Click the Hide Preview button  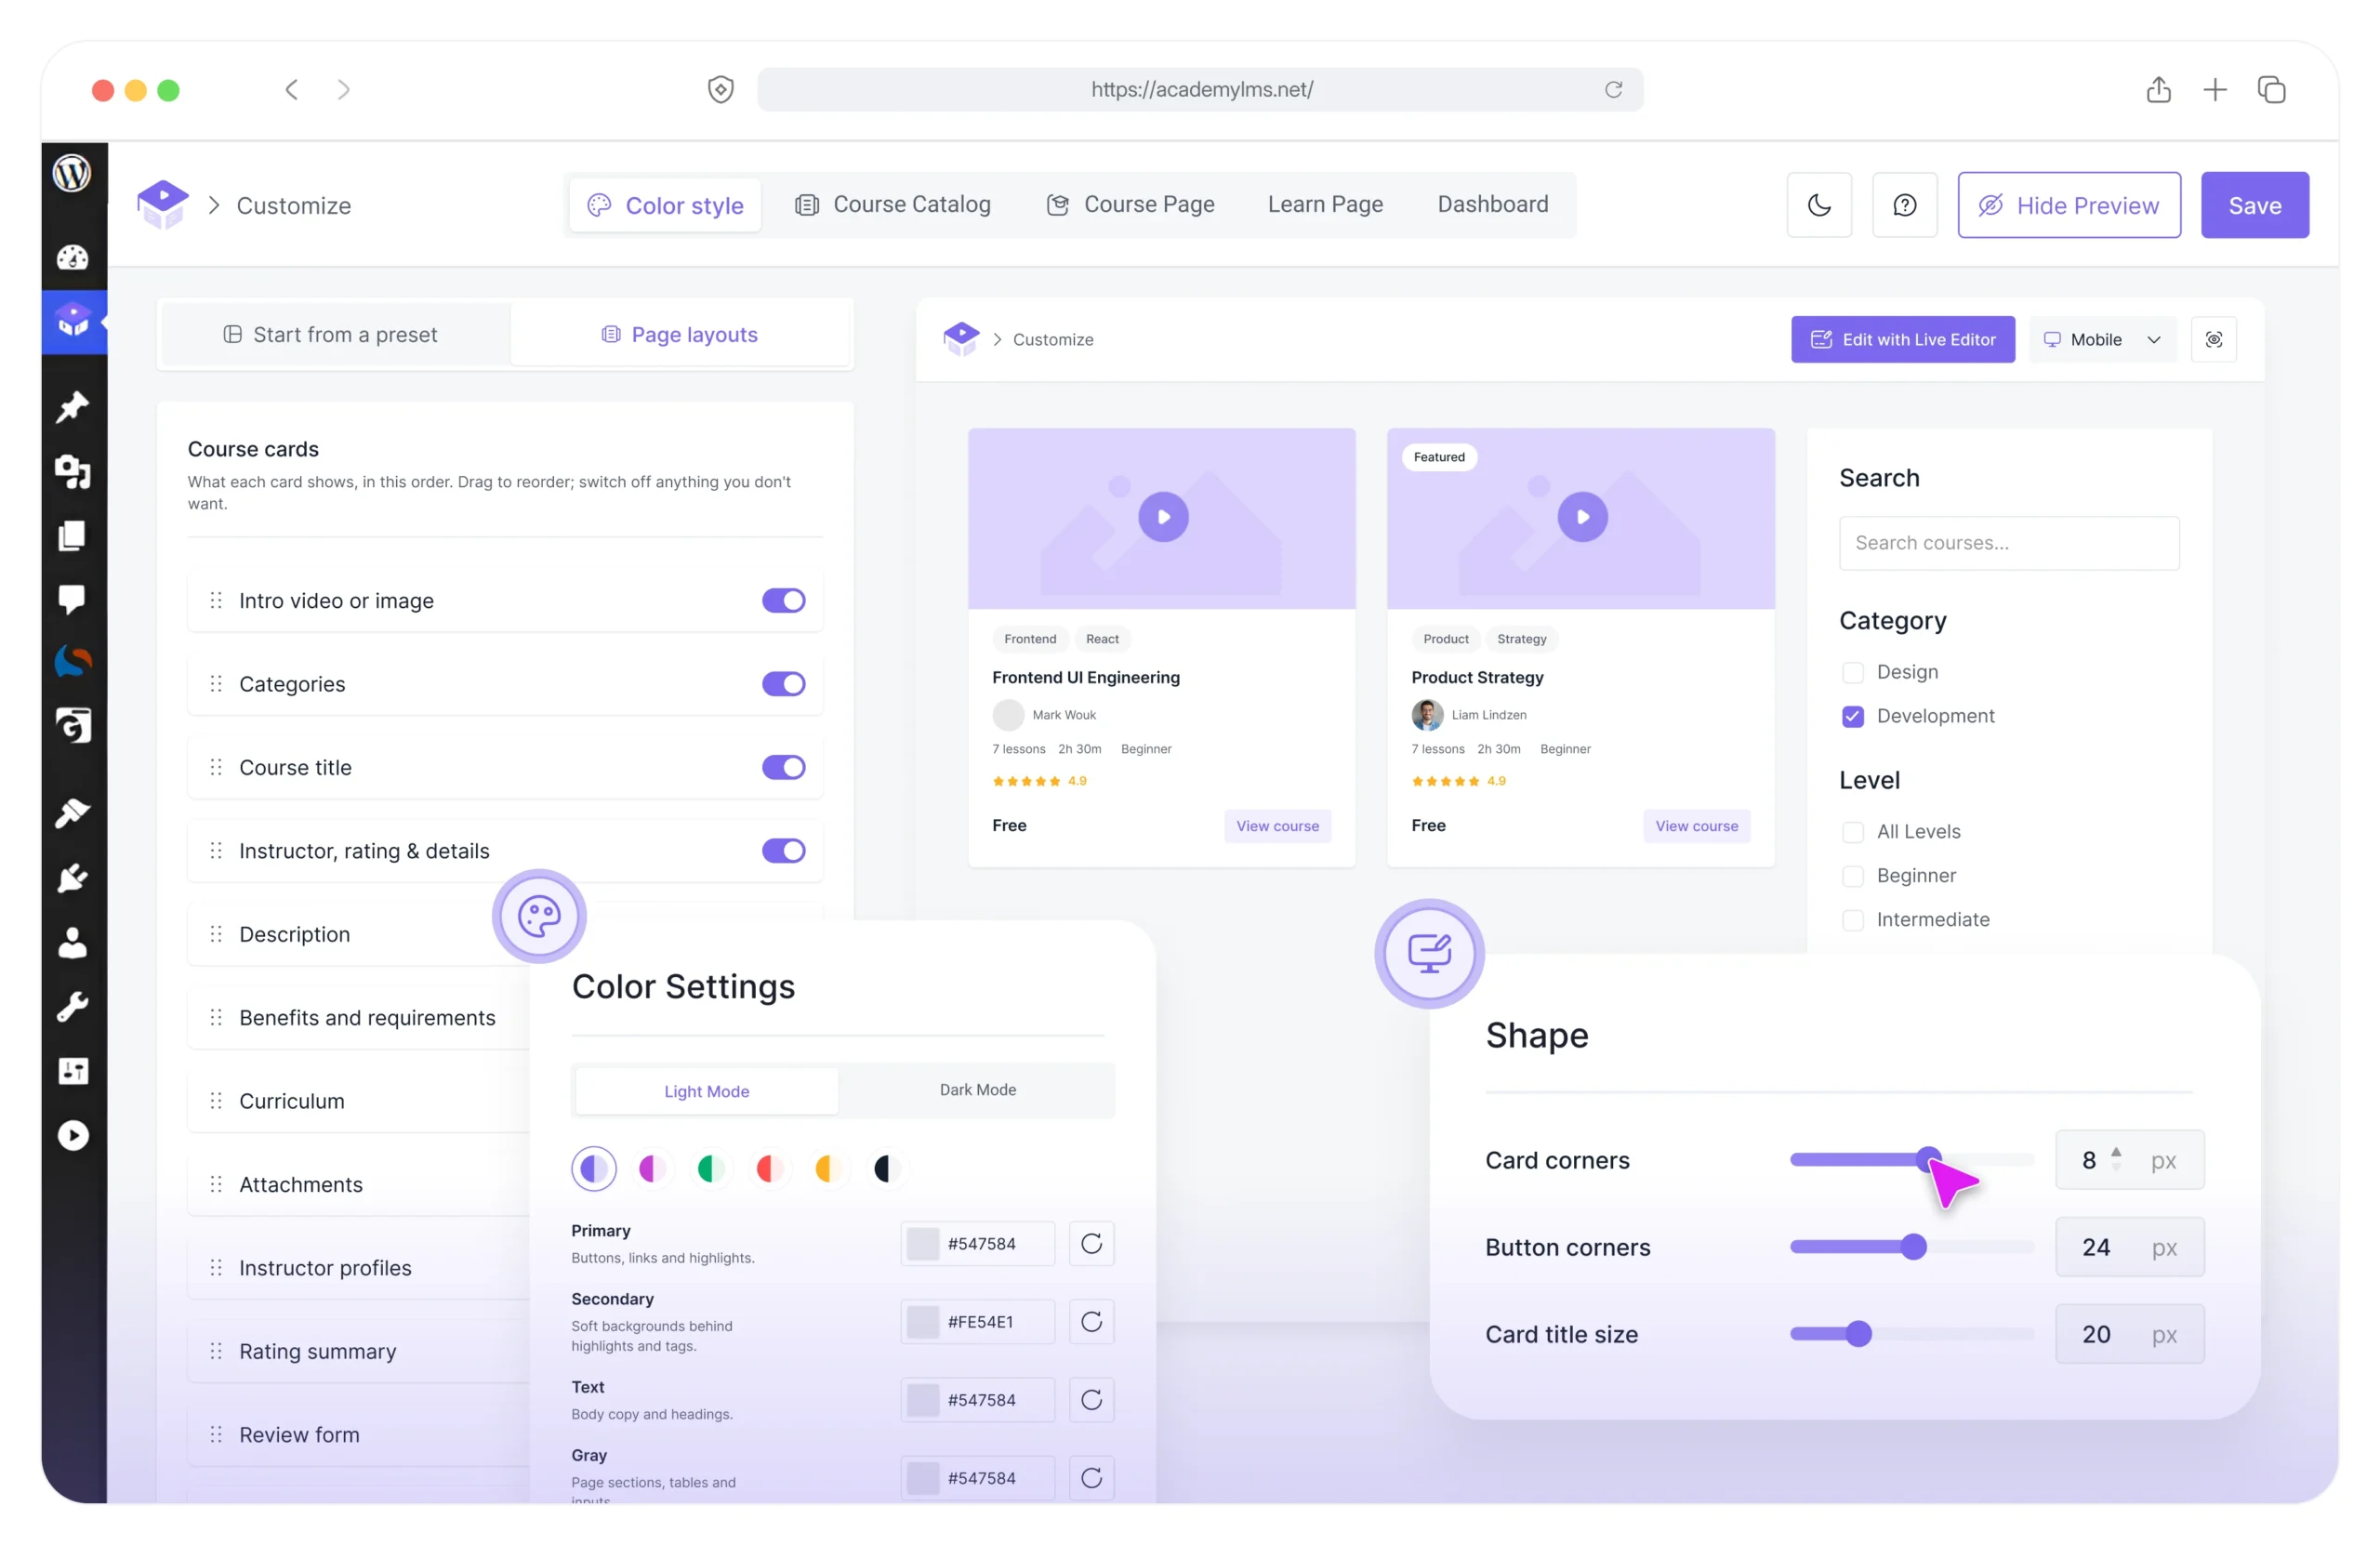(x=2068, y=205)
